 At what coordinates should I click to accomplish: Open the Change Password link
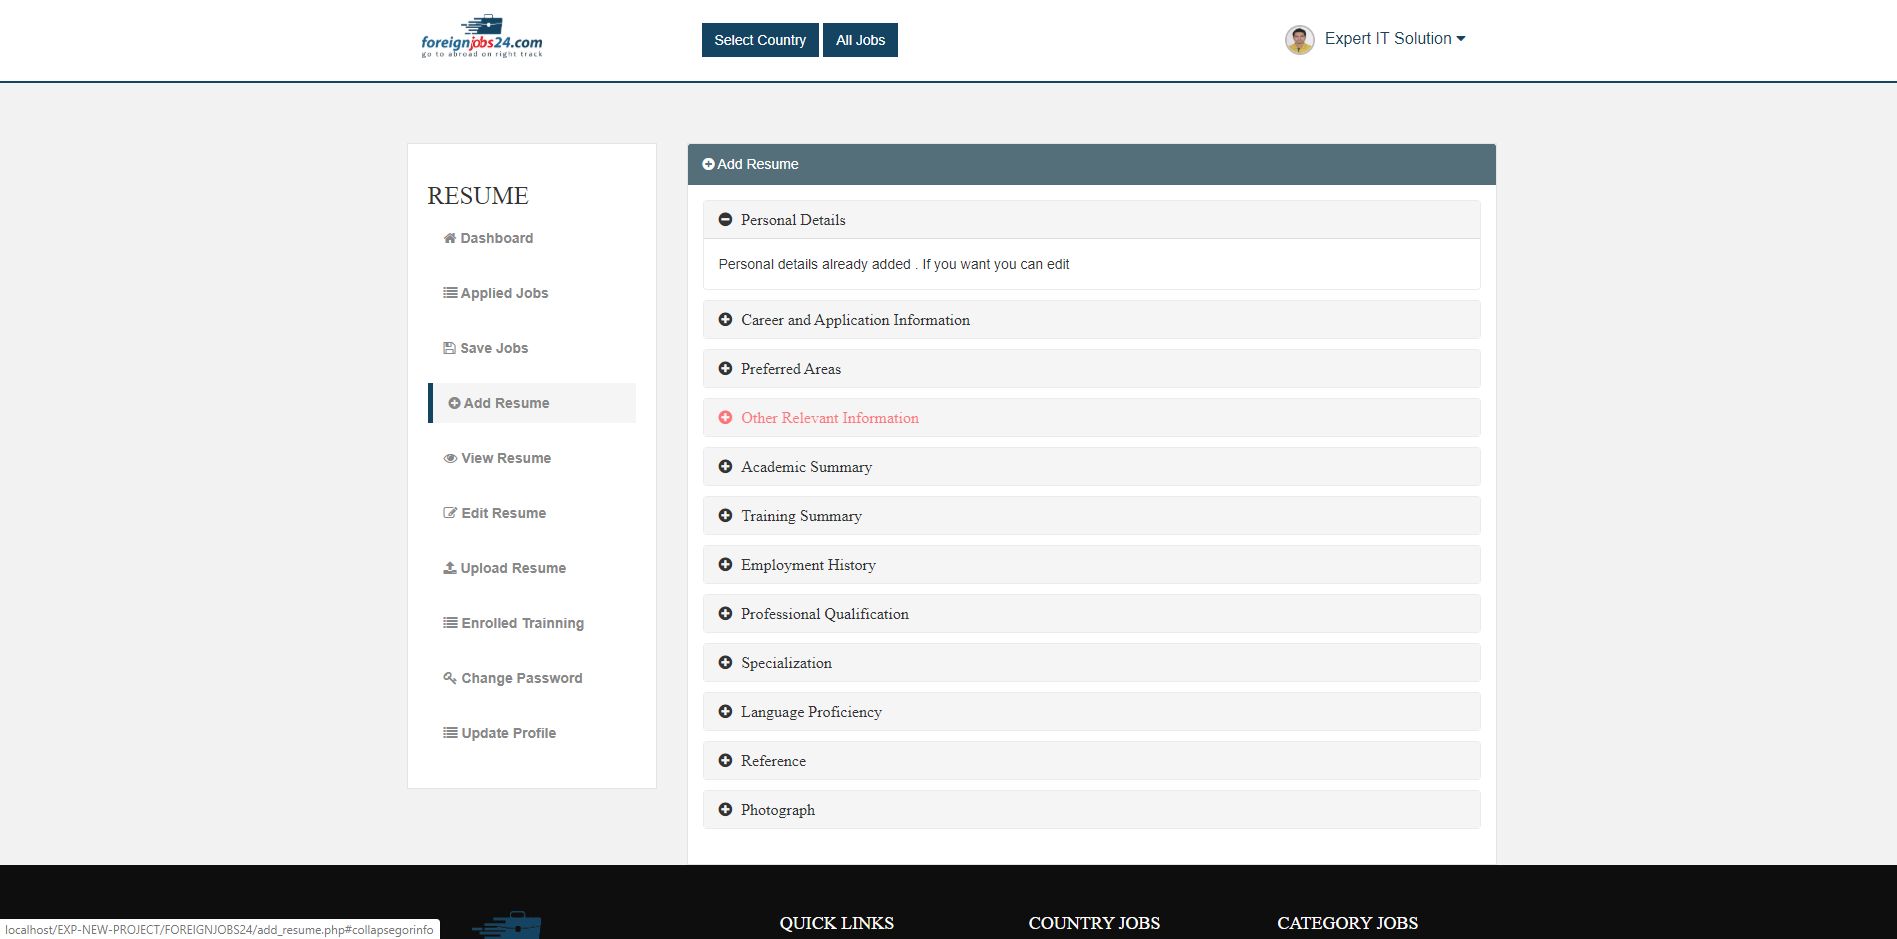point(513,678)
